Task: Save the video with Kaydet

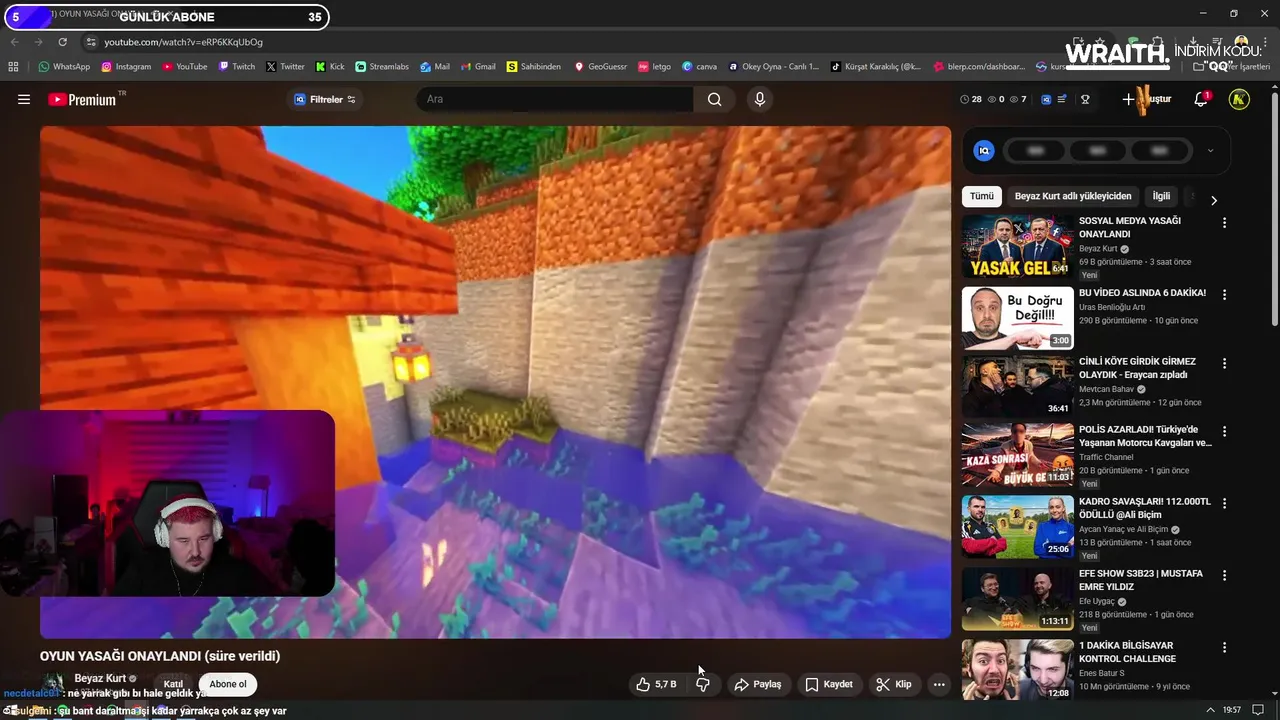Action: [829, 684]
